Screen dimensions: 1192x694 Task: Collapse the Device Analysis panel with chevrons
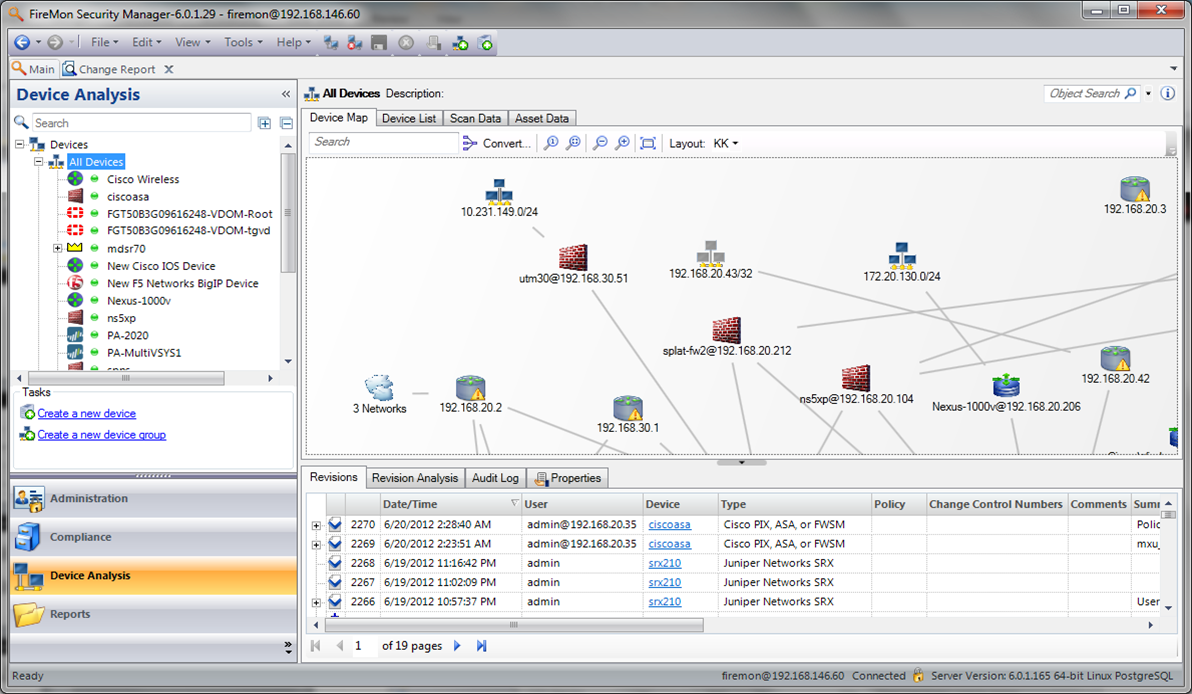[286, 94]
